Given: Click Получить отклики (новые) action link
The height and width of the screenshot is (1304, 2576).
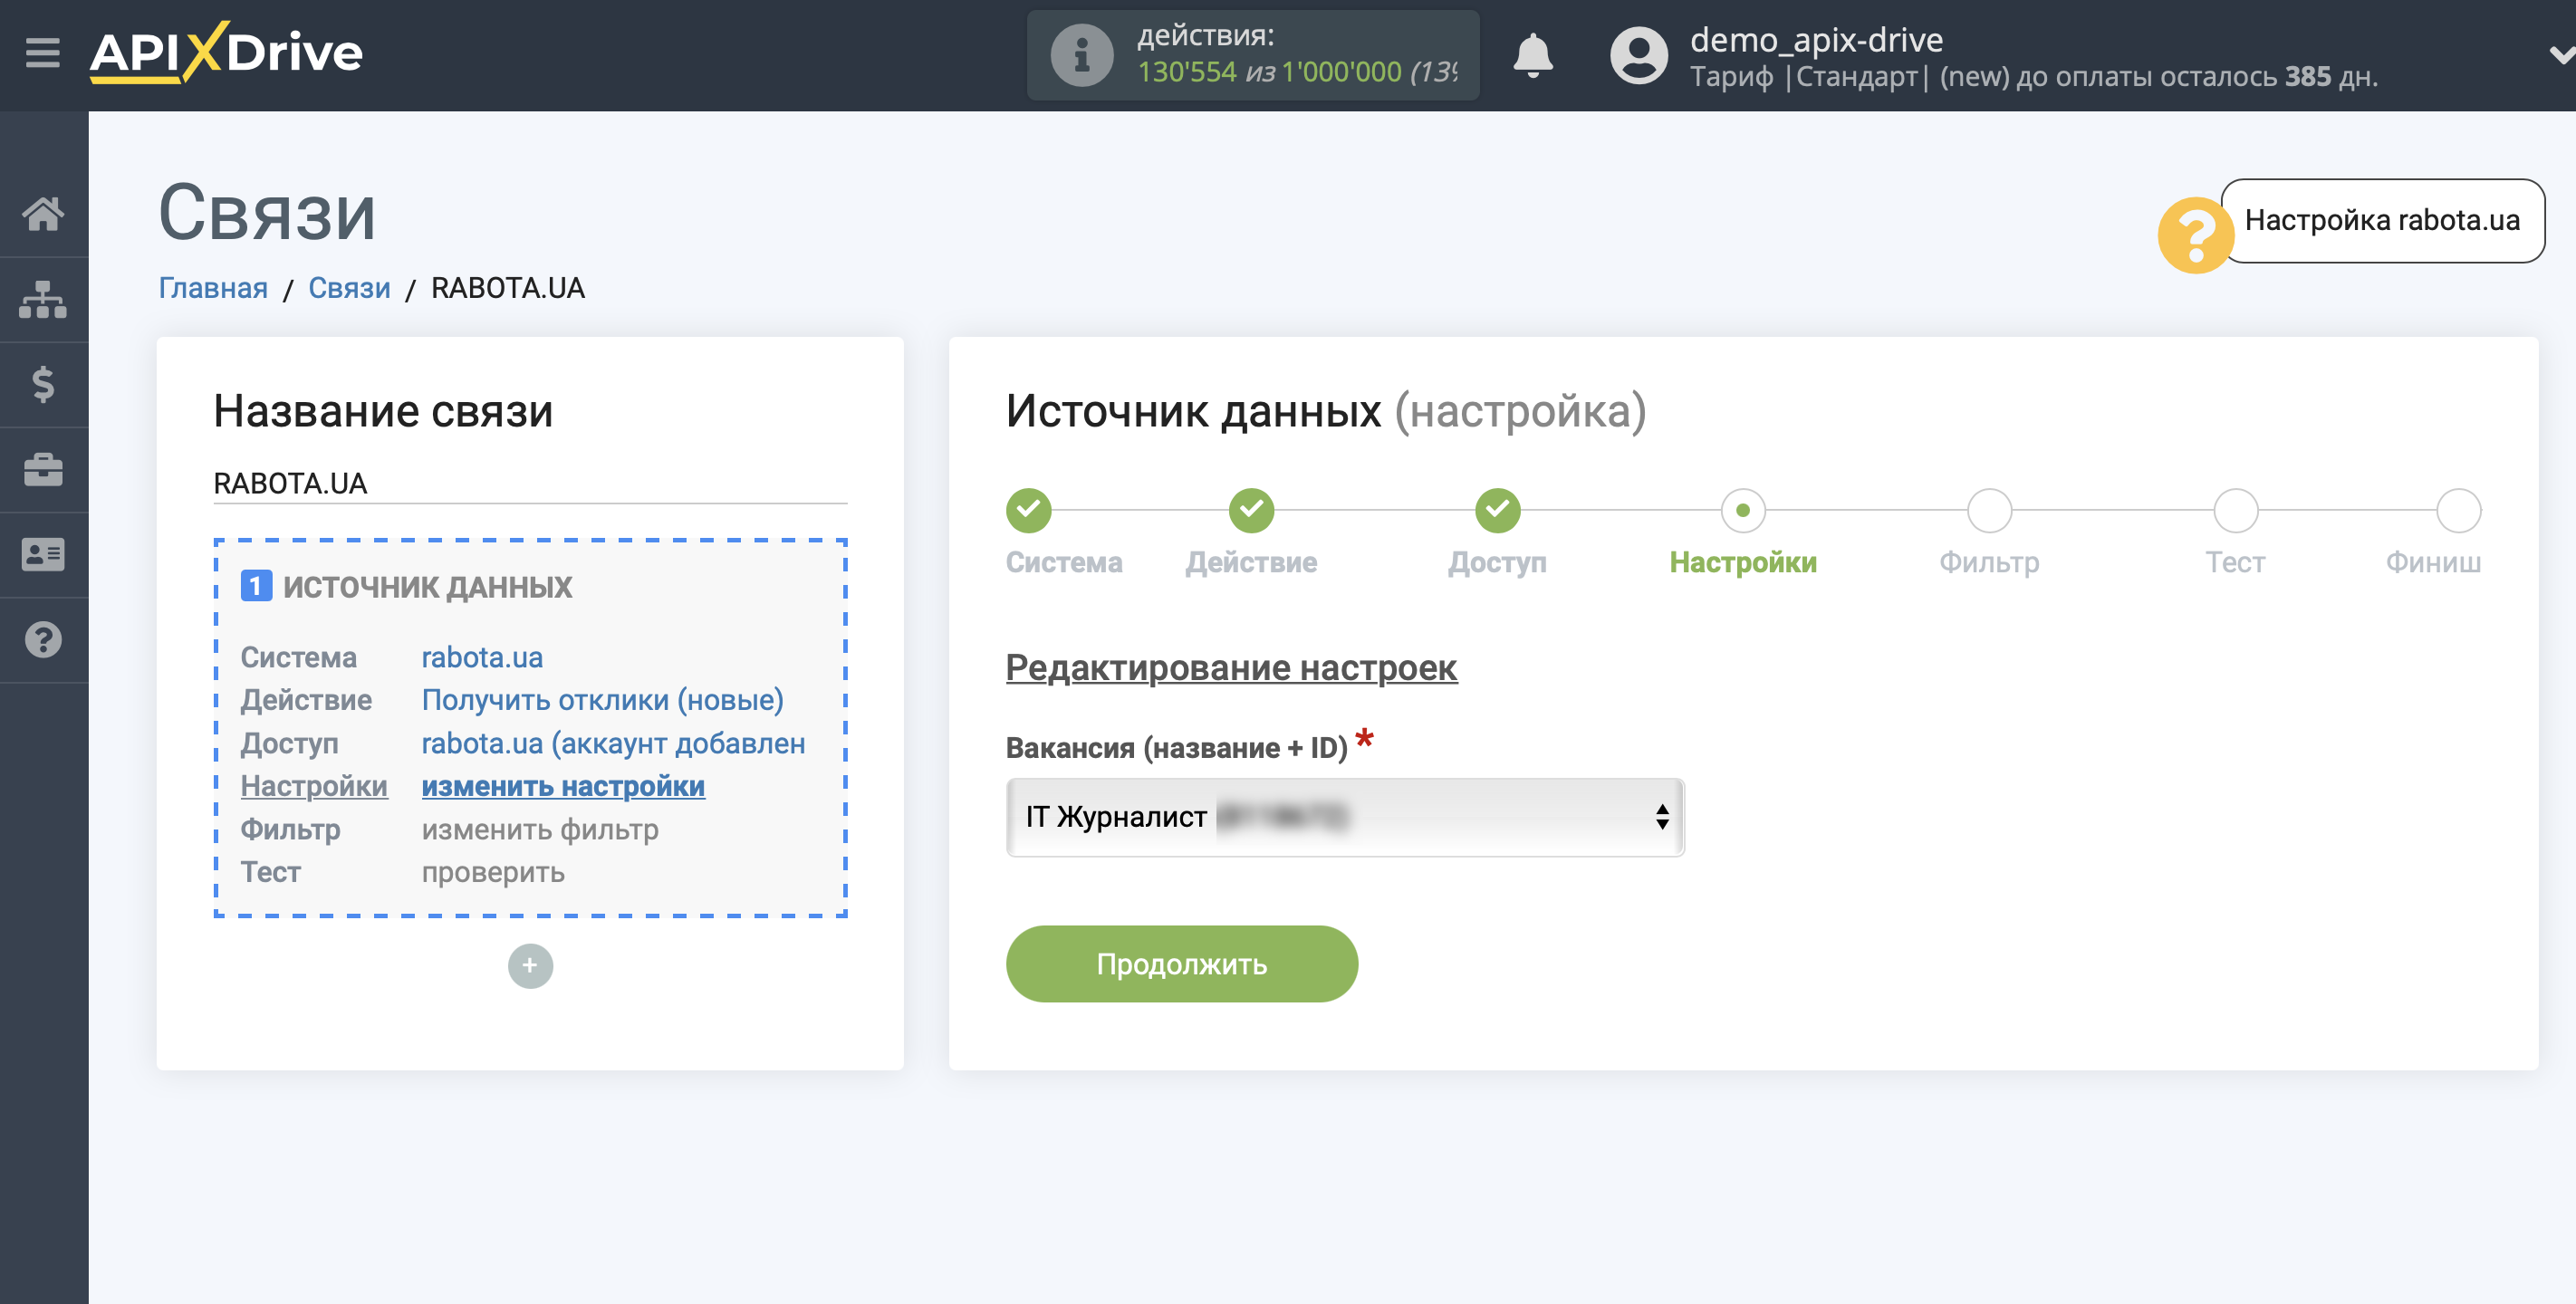Looking at the screenshot, I should [602, 700].
